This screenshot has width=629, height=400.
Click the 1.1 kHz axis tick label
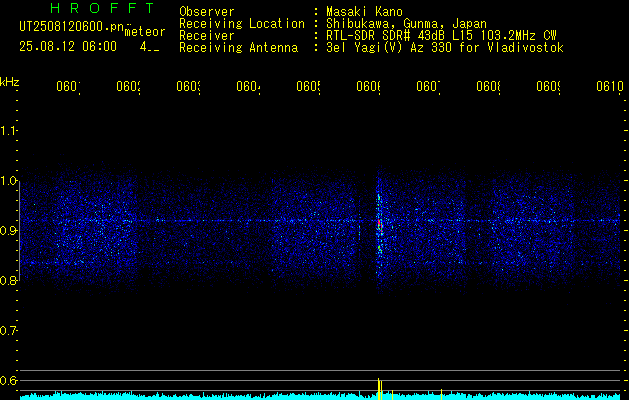(8, 131)
